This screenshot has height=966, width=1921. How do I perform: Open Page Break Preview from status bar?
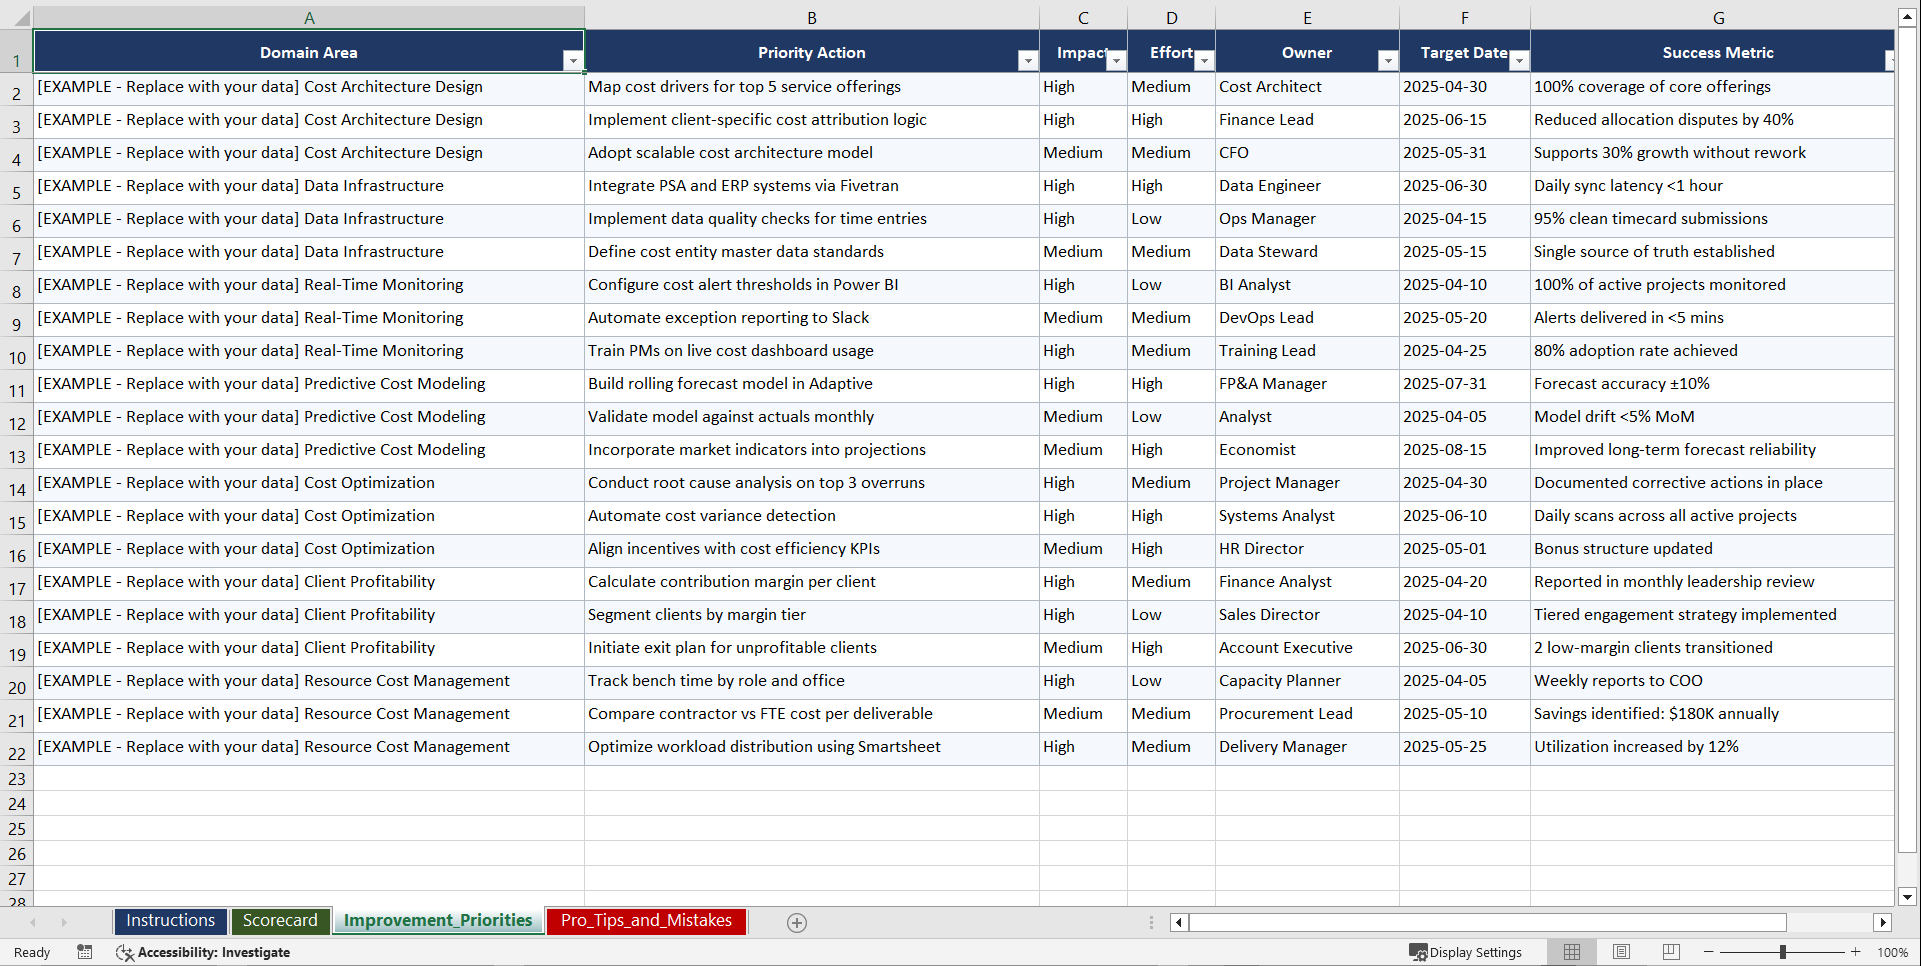(x=1671, y=952)
